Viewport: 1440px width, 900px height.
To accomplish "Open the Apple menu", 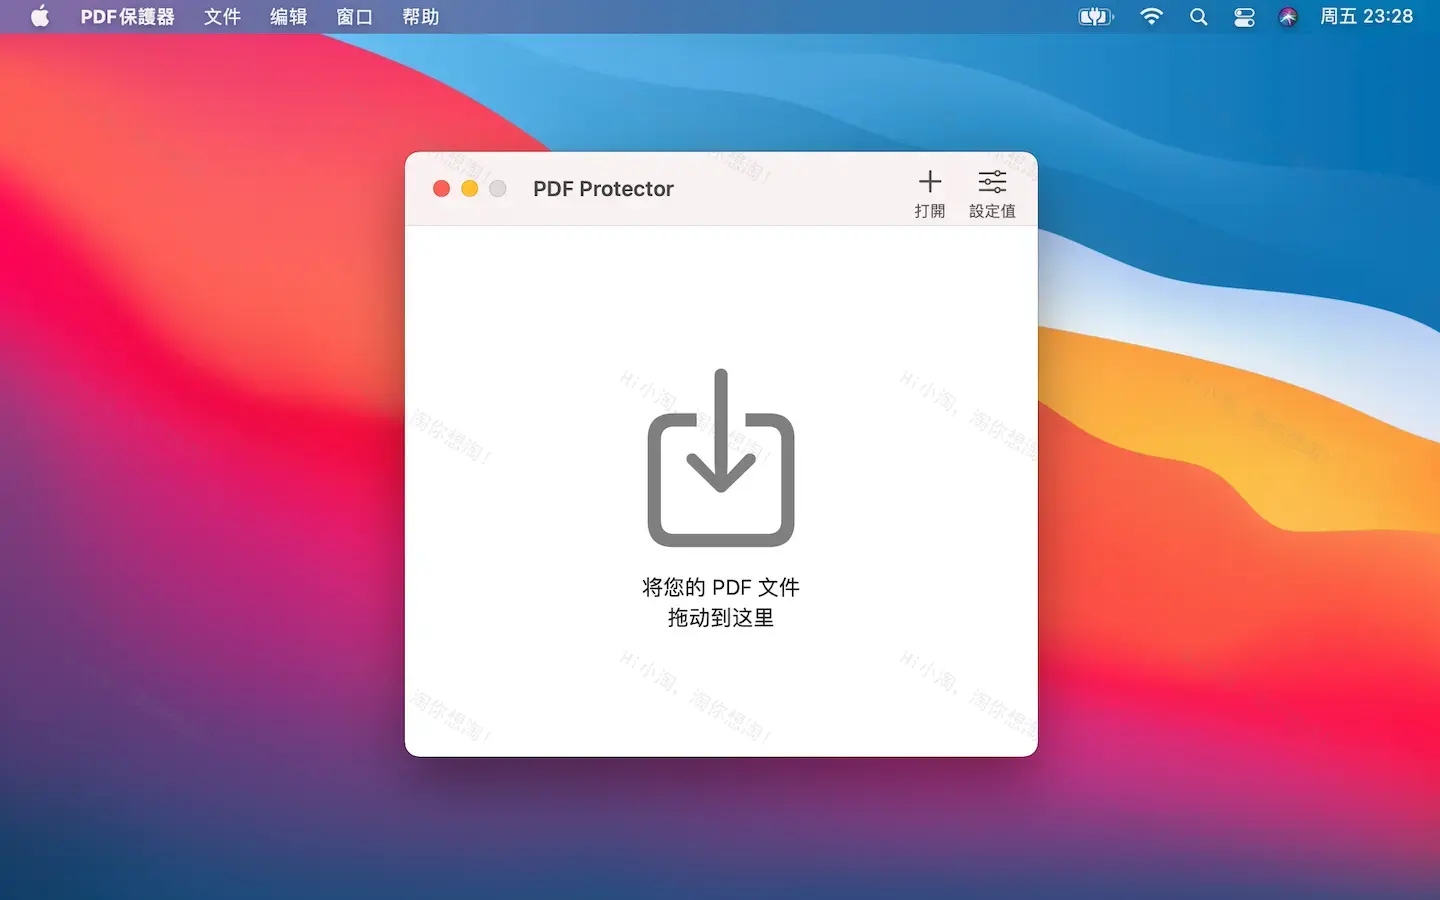I will 40,16.
